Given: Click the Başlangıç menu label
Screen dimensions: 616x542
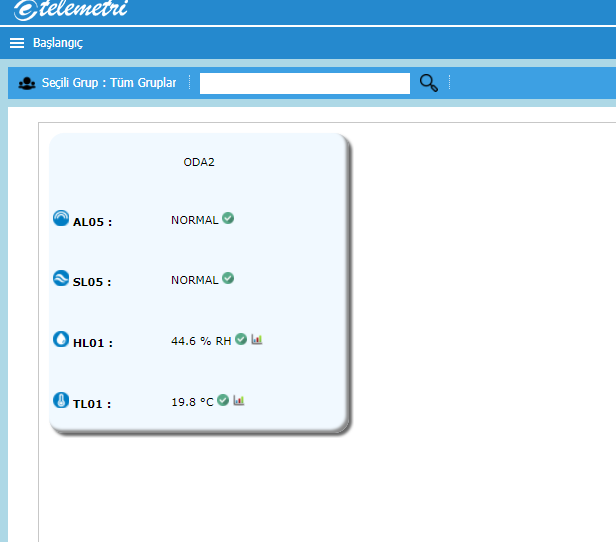Looking at the screenshot, I should tap(58, 43).
